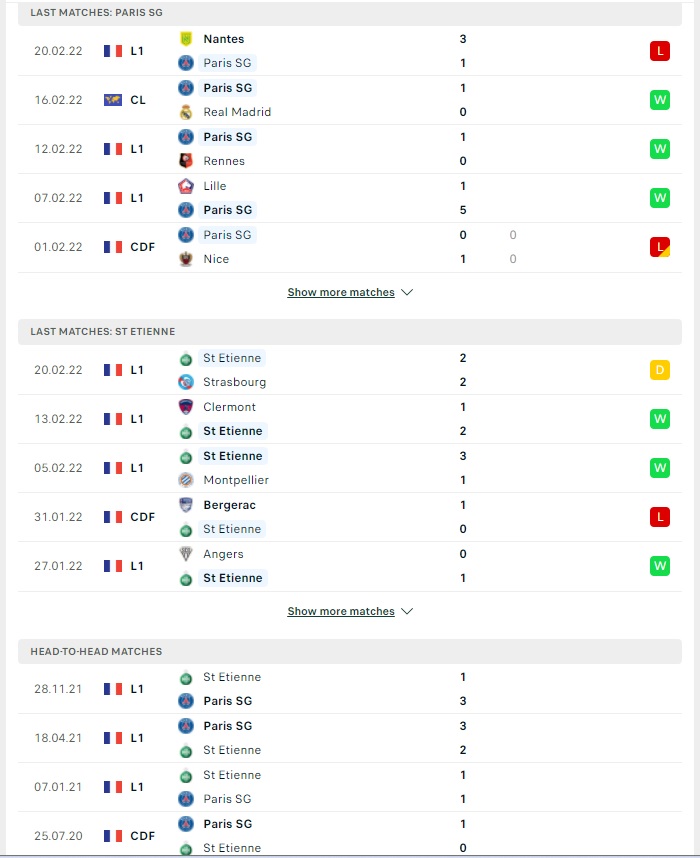Click yellow D badge for Strasbourg match
Screen dimensions: 700x858
[x=659, y=370]
